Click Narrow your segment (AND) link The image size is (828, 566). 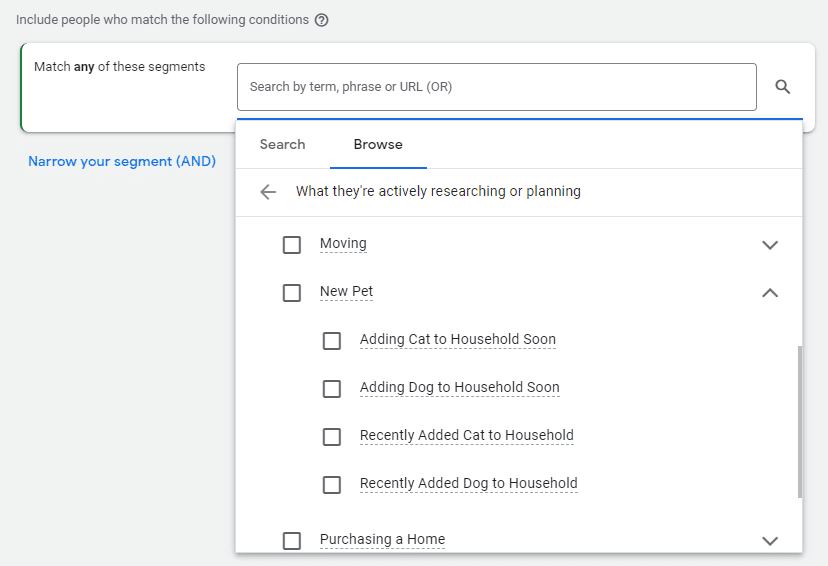(122, 162)
